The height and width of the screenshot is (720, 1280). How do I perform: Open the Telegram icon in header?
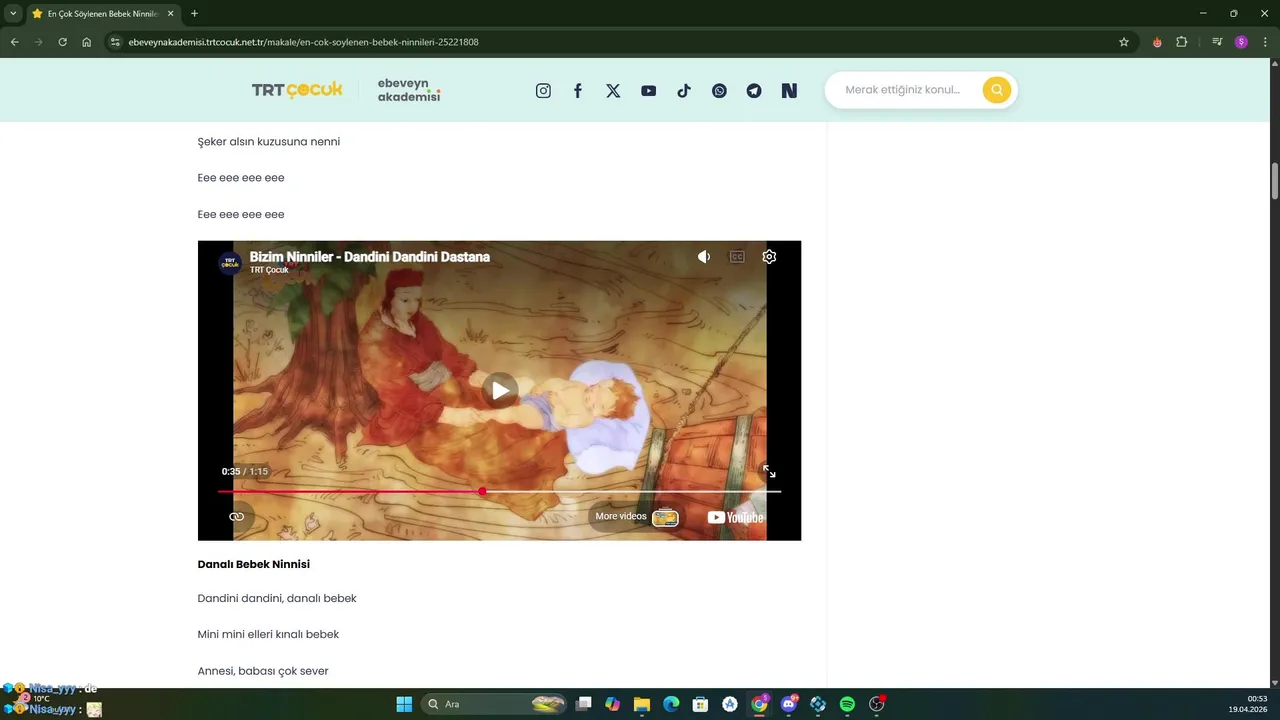(x=754, y=91)
